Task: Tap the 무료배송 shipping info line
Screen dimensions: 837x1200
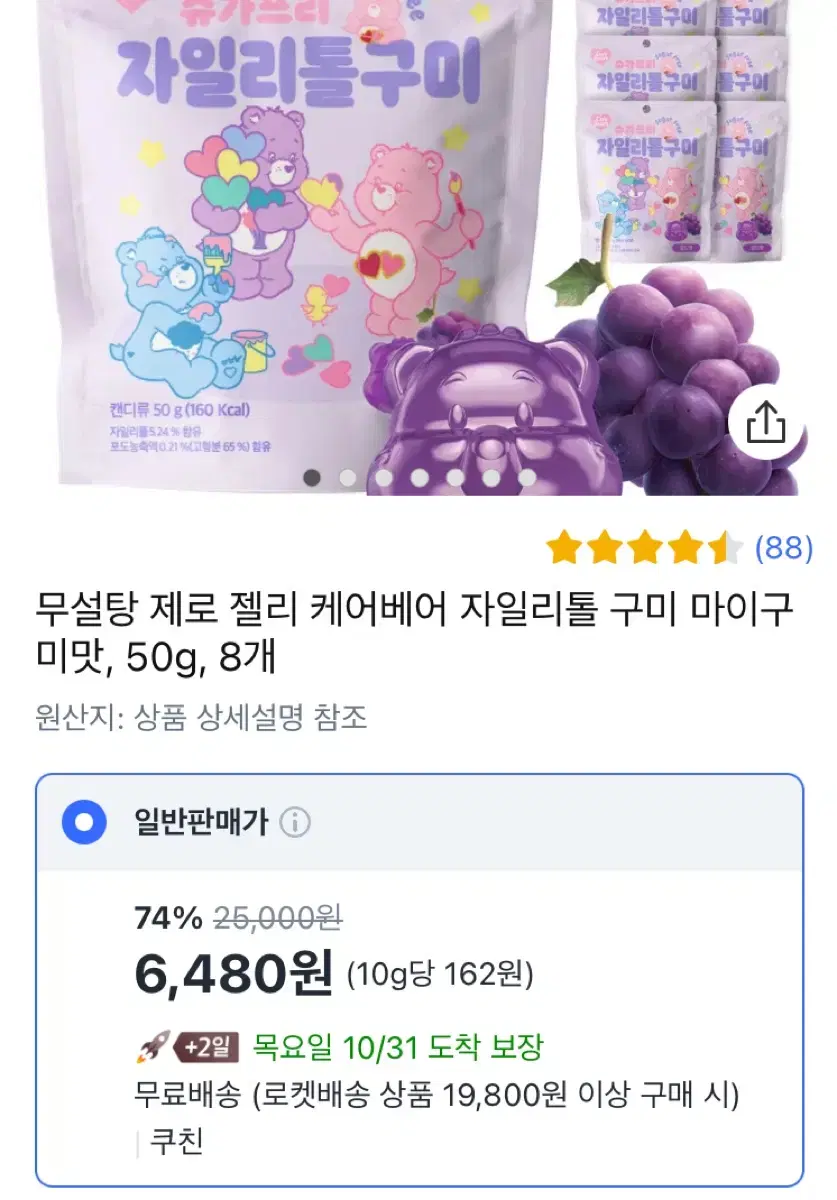Action: pyautogui.click(x=437, y=1096)
